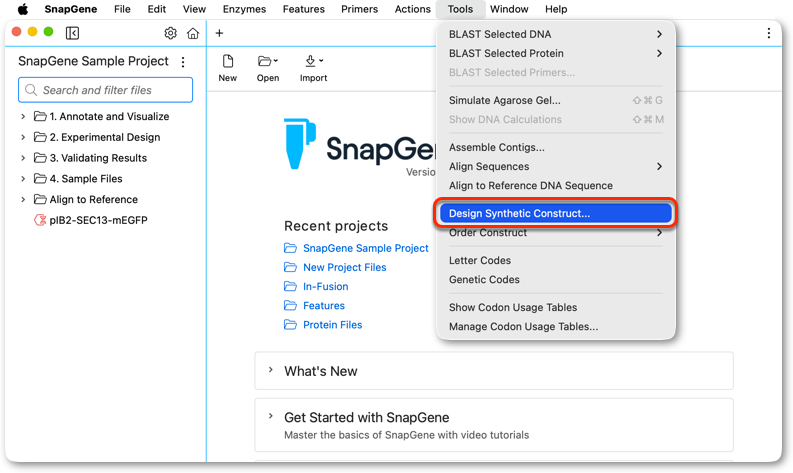Expand the 2. Experimental Design folder

click(x=23, y=137)
